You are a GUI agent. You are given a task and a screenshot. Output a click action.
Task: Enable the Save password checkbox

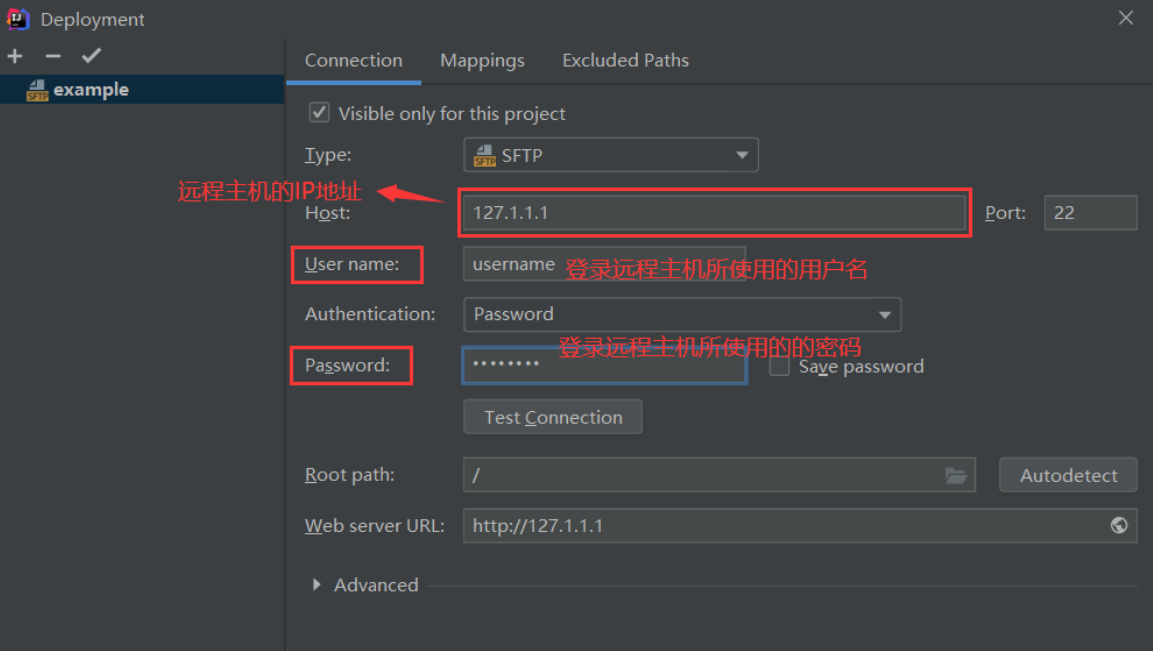pos(780,367)
